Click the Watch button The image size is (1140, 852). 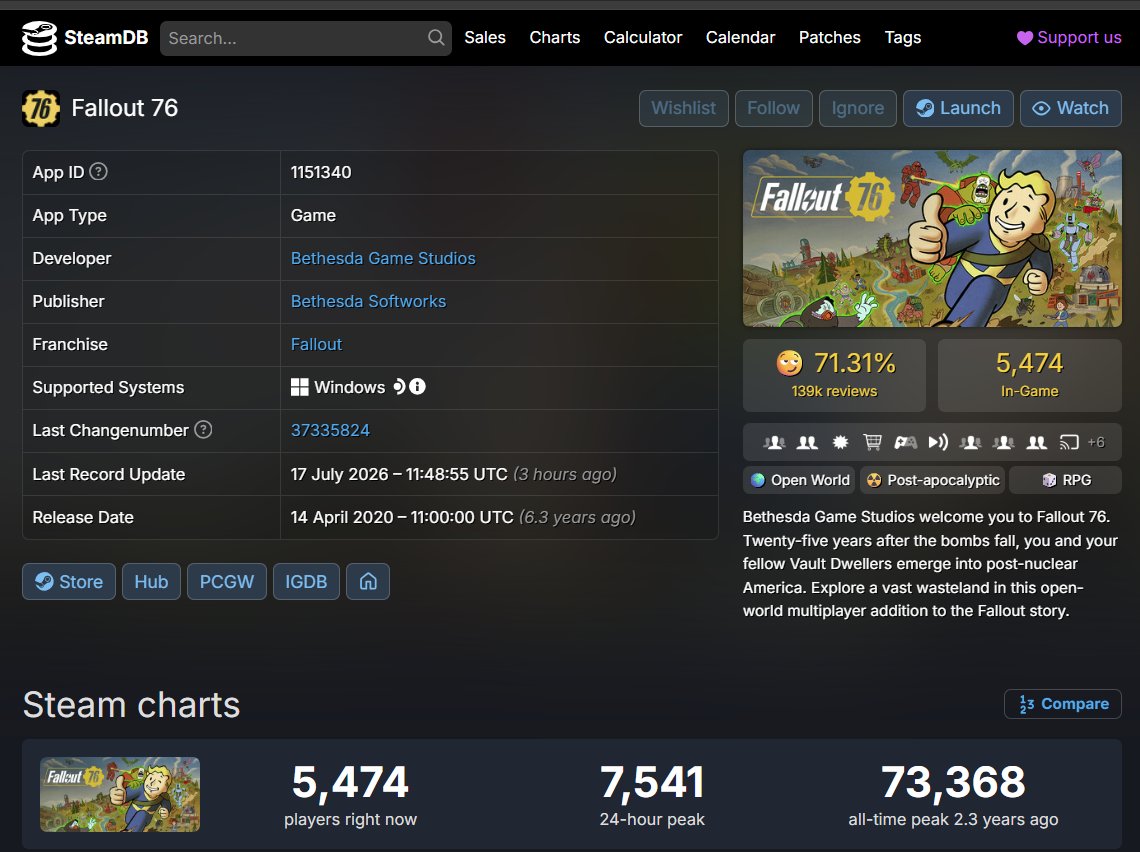tap(1071, 108)
